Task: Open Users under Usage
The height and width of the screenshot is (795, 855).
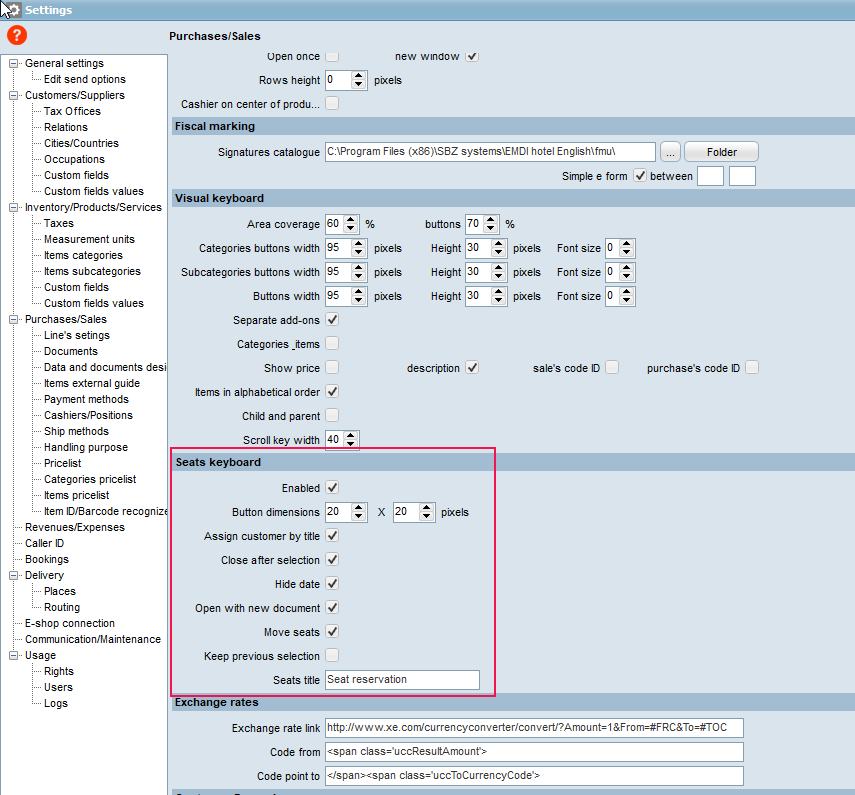Action: (58, 687)
